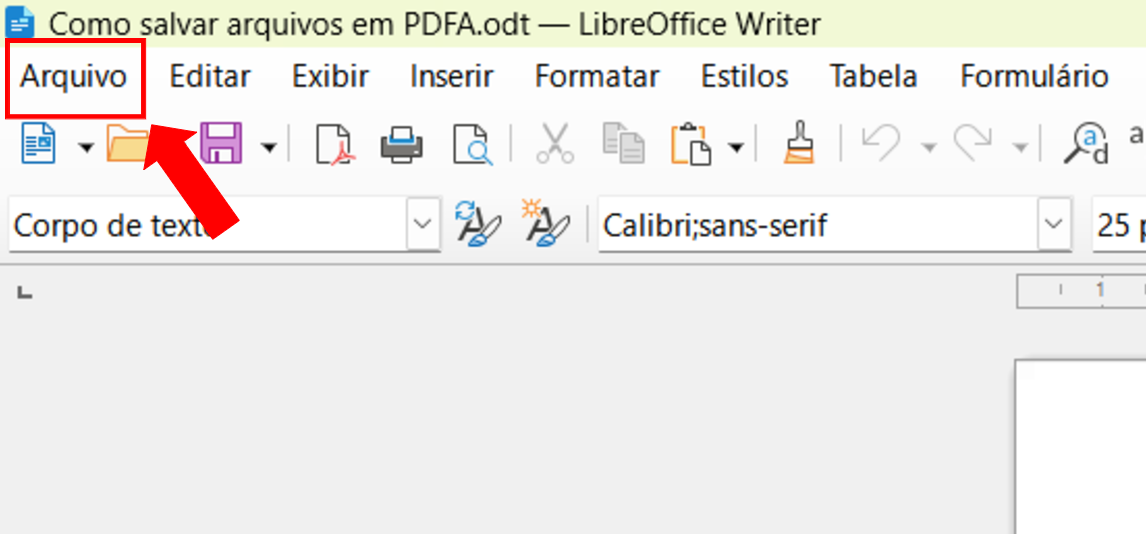Create new style from selection
1146x534 pixels.
[545, 224]
